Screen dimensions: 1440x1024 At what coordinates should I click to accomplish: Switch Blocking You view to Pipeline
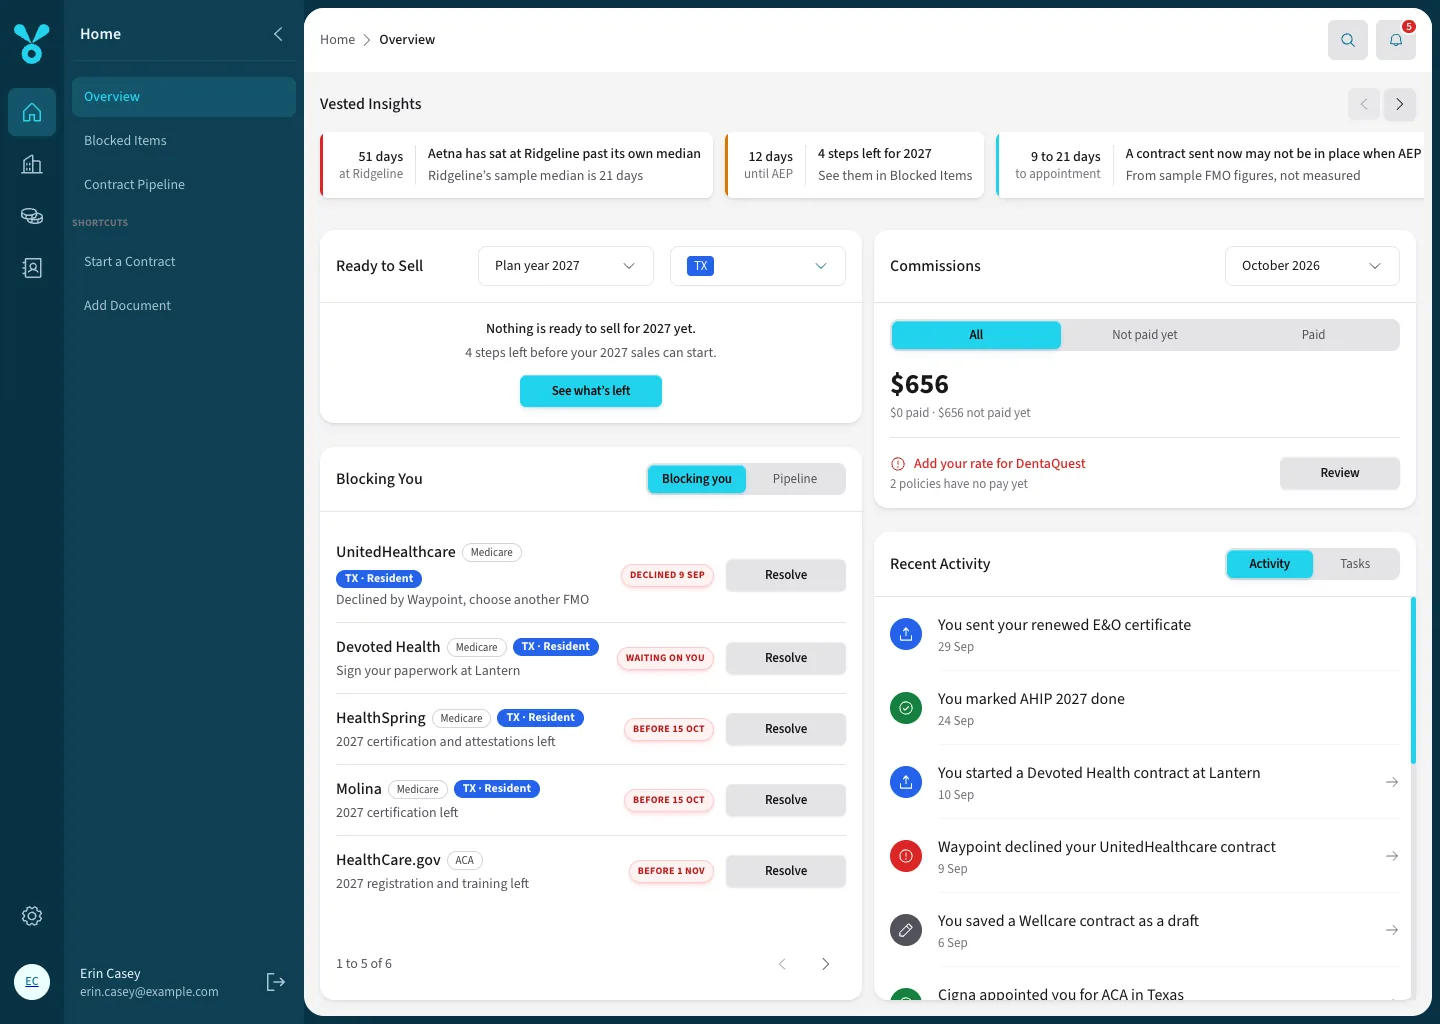(795, 479)
